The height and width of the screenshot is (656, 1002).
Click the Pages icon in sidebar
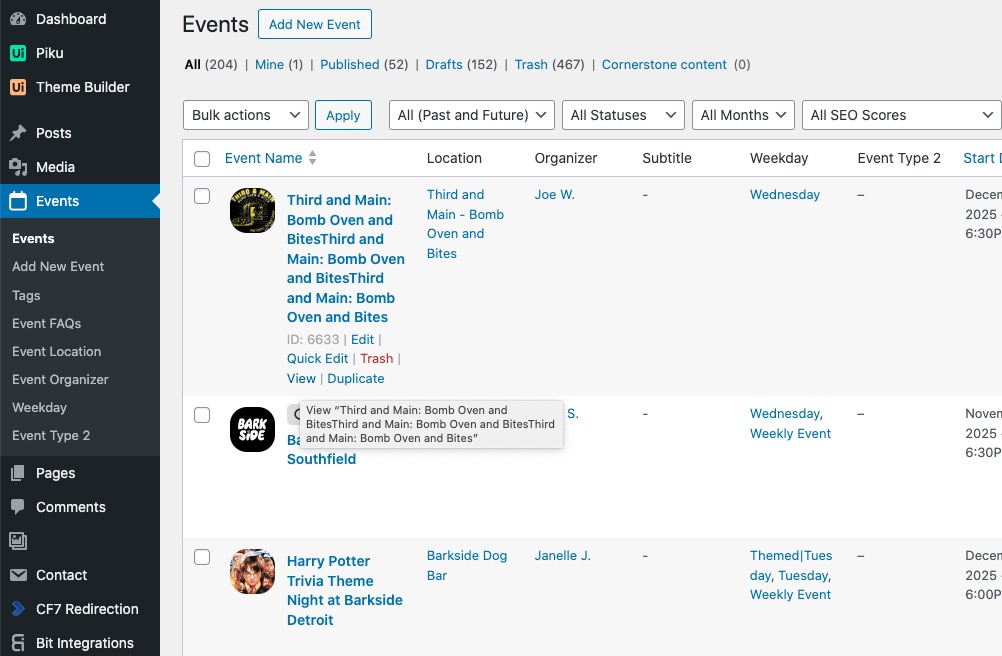tap(18, 473)
